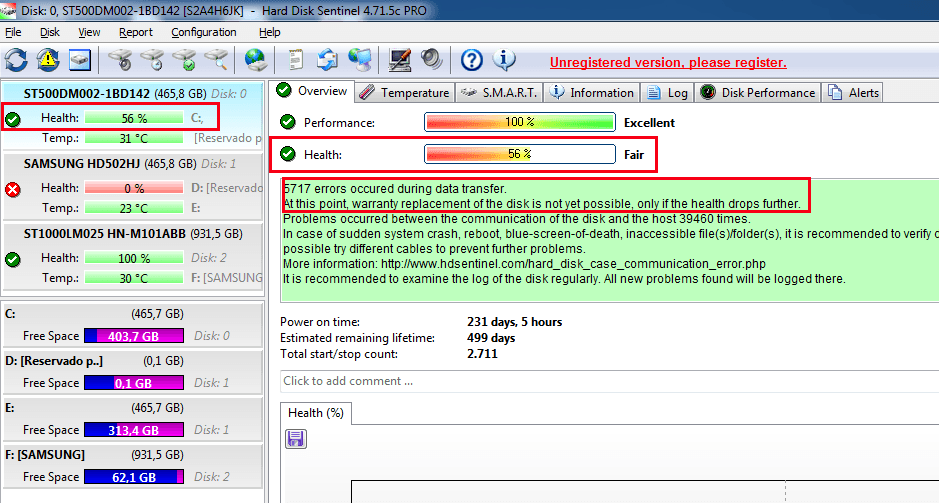Open the monitor-with-screwdriver configuration icon

point(399,60)
